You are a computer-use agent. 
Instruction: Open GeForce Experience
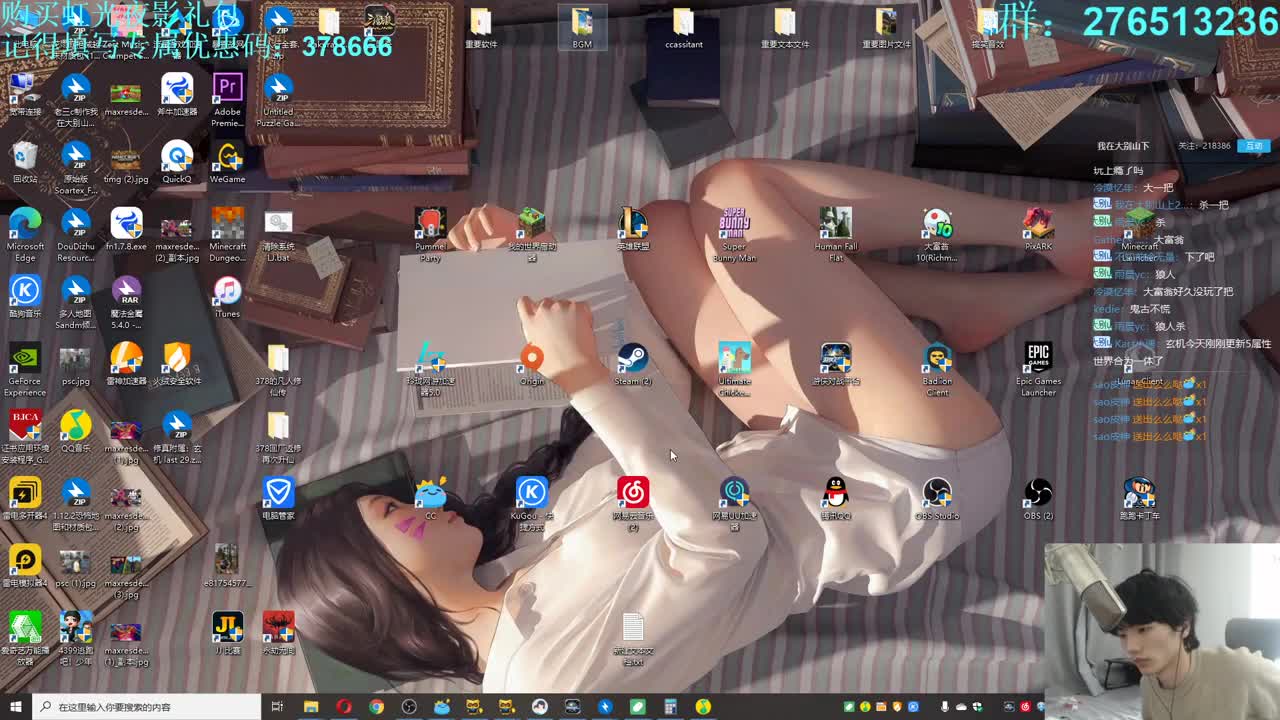pos(25,360)
